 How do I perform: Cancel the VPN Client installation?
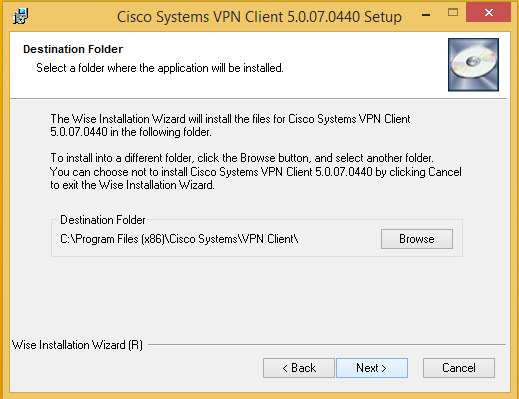click(459, 368)
